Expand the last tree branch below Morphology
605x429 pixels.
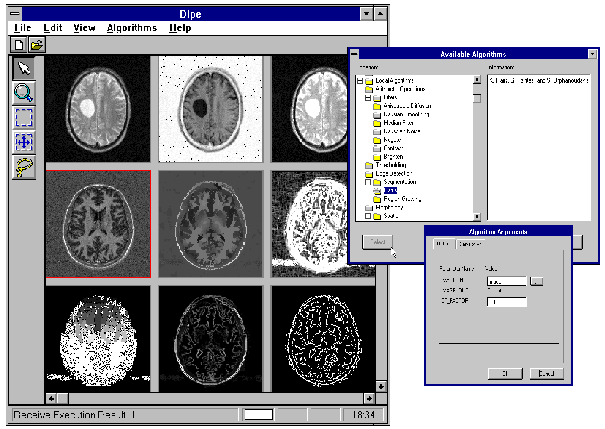tap(368, 216)
